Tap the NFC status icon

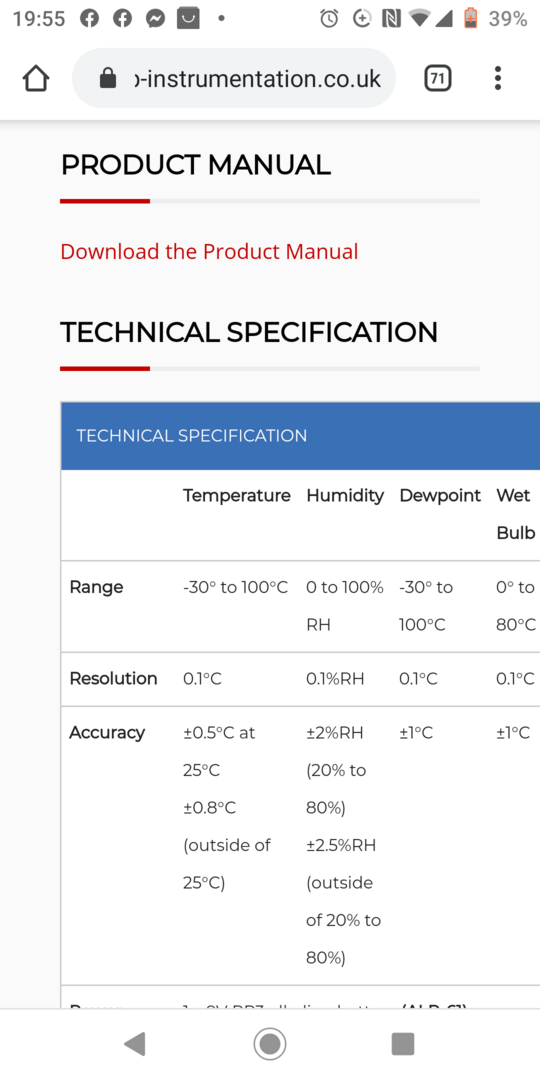[392, 19]
